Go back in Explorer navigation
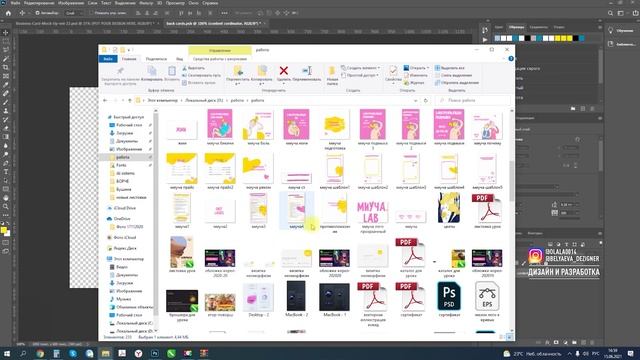The width and height of the screenshot is (640, 360). click(x=105, y=100)
